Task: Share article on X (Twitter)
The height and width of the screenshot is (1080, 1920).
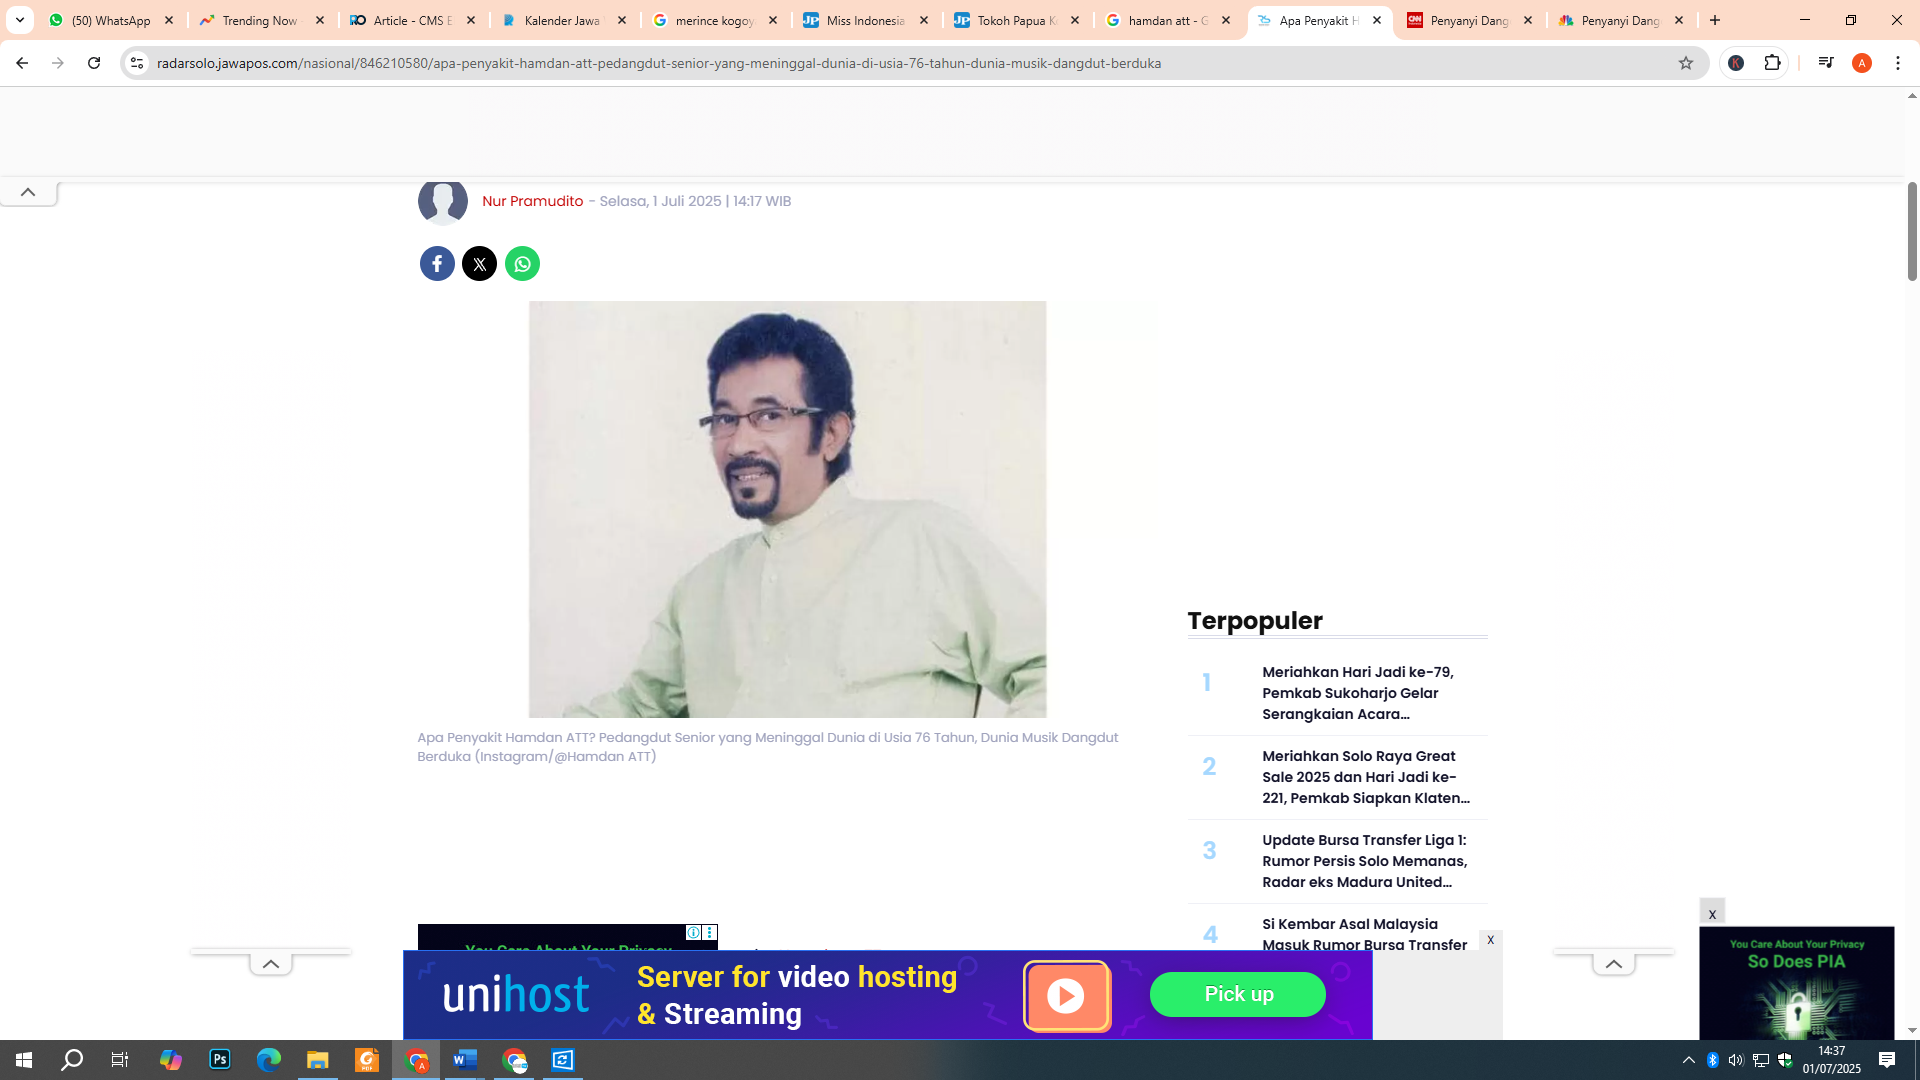Action: 479,263
